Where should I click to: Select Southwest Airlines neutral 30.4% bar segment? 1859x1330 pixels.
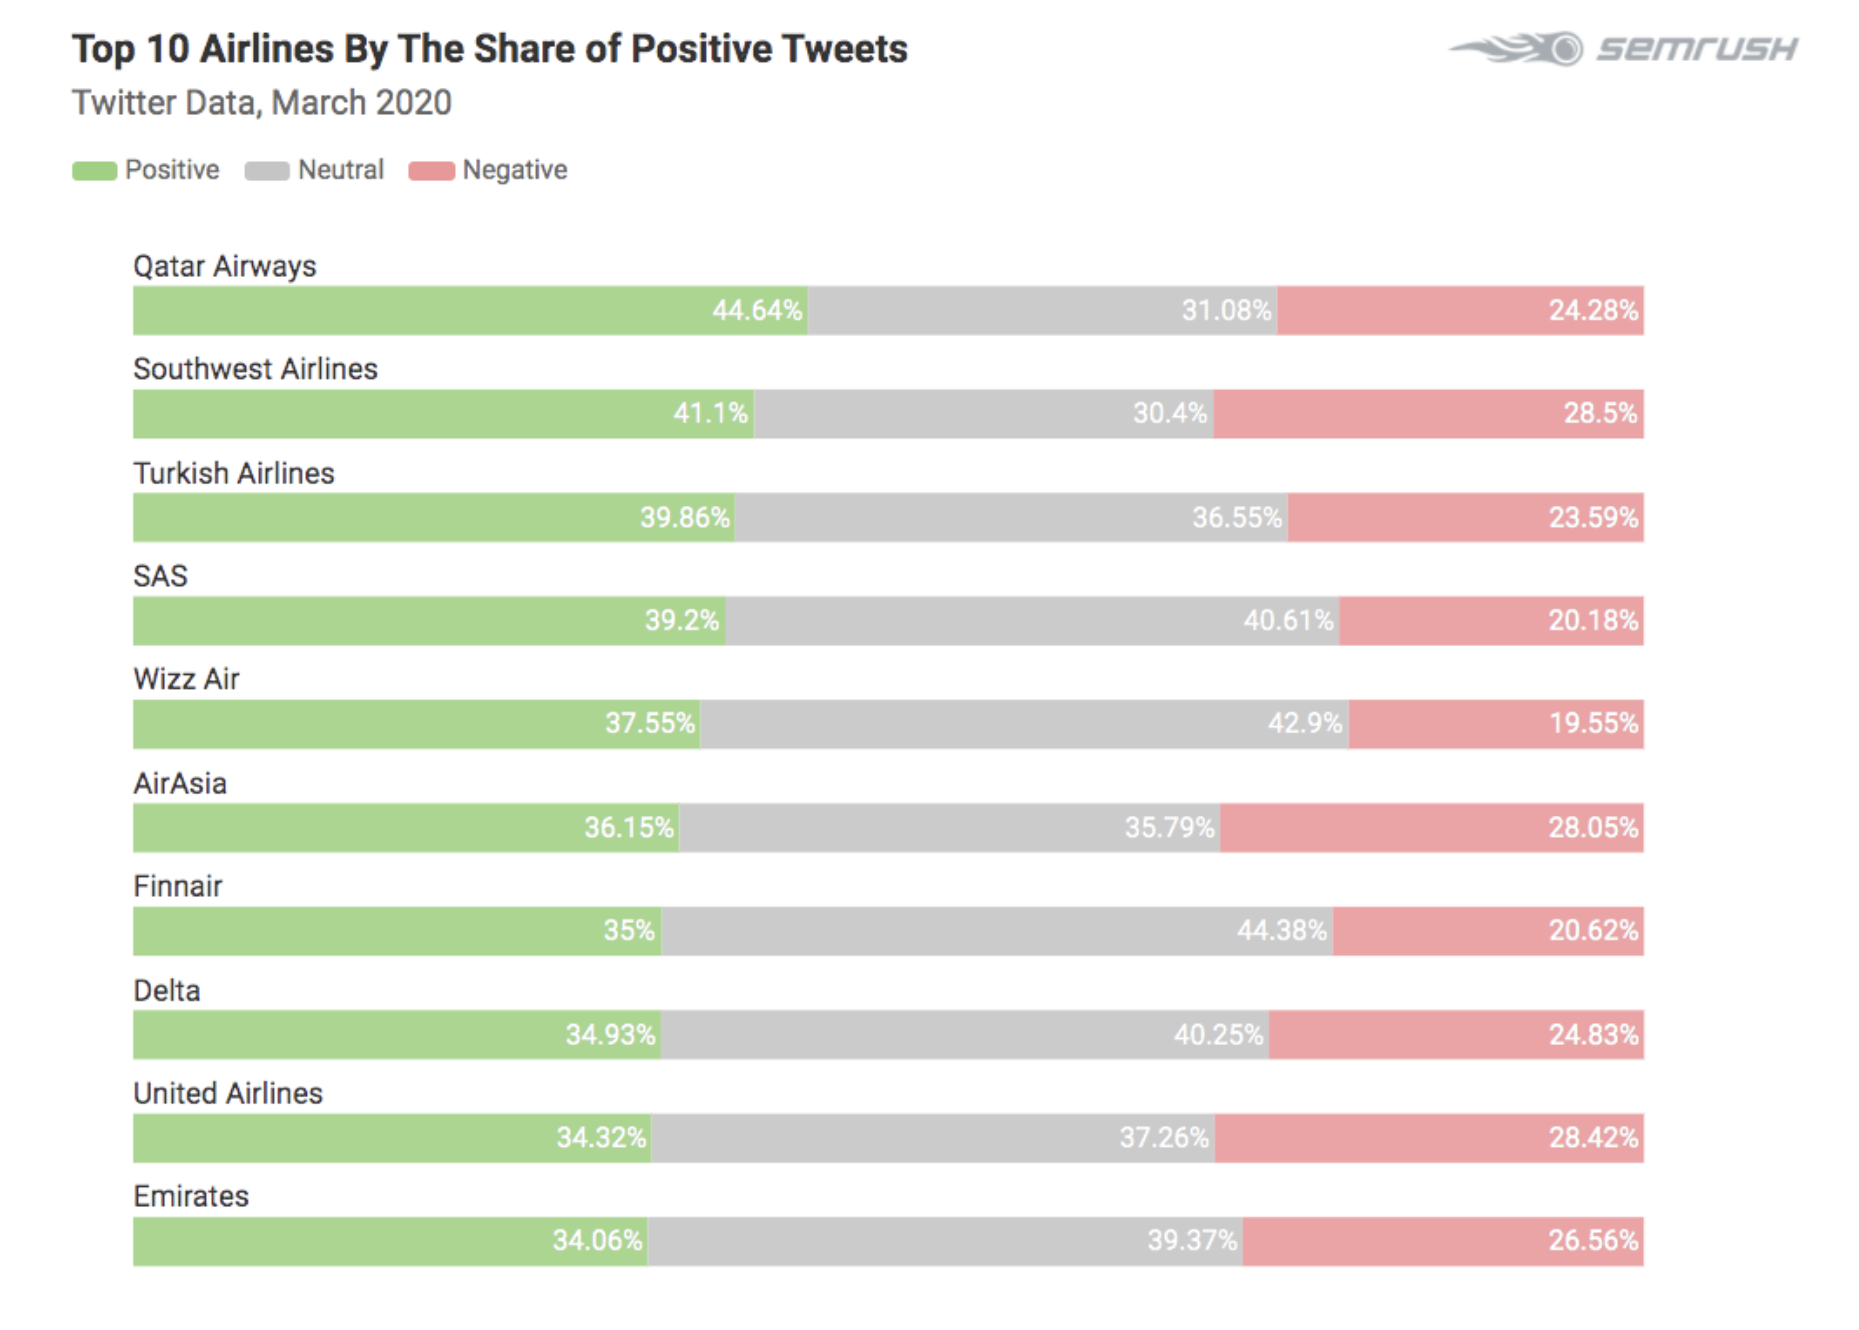click(x=983, y=414)
